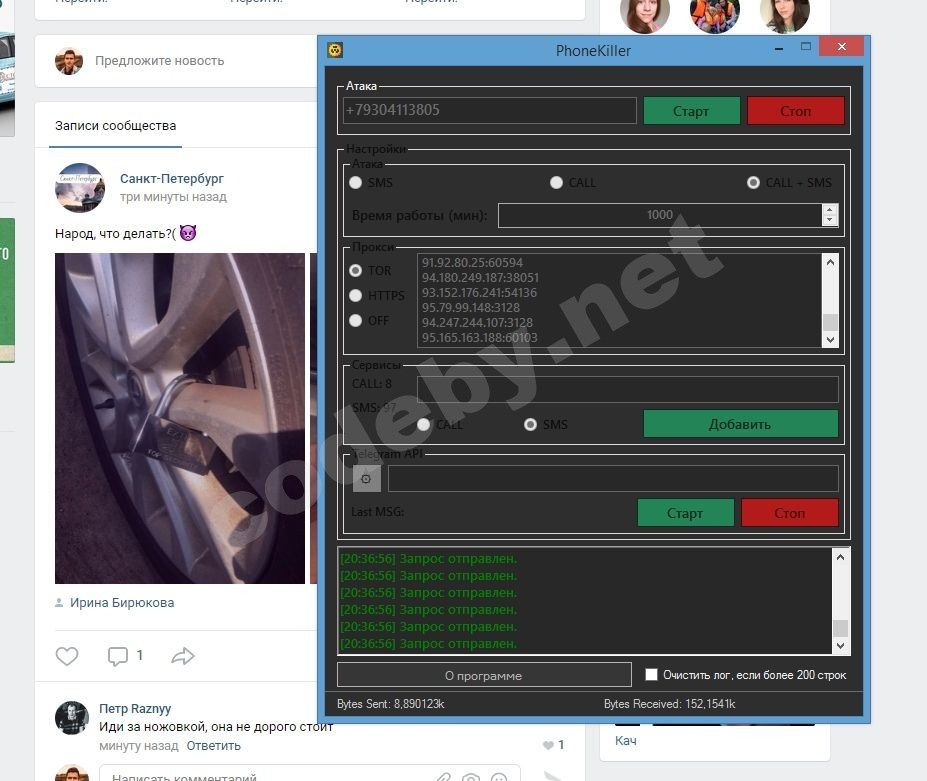
Task: Decrease working time with down spinner arrow
Action: tap(829, 220)
